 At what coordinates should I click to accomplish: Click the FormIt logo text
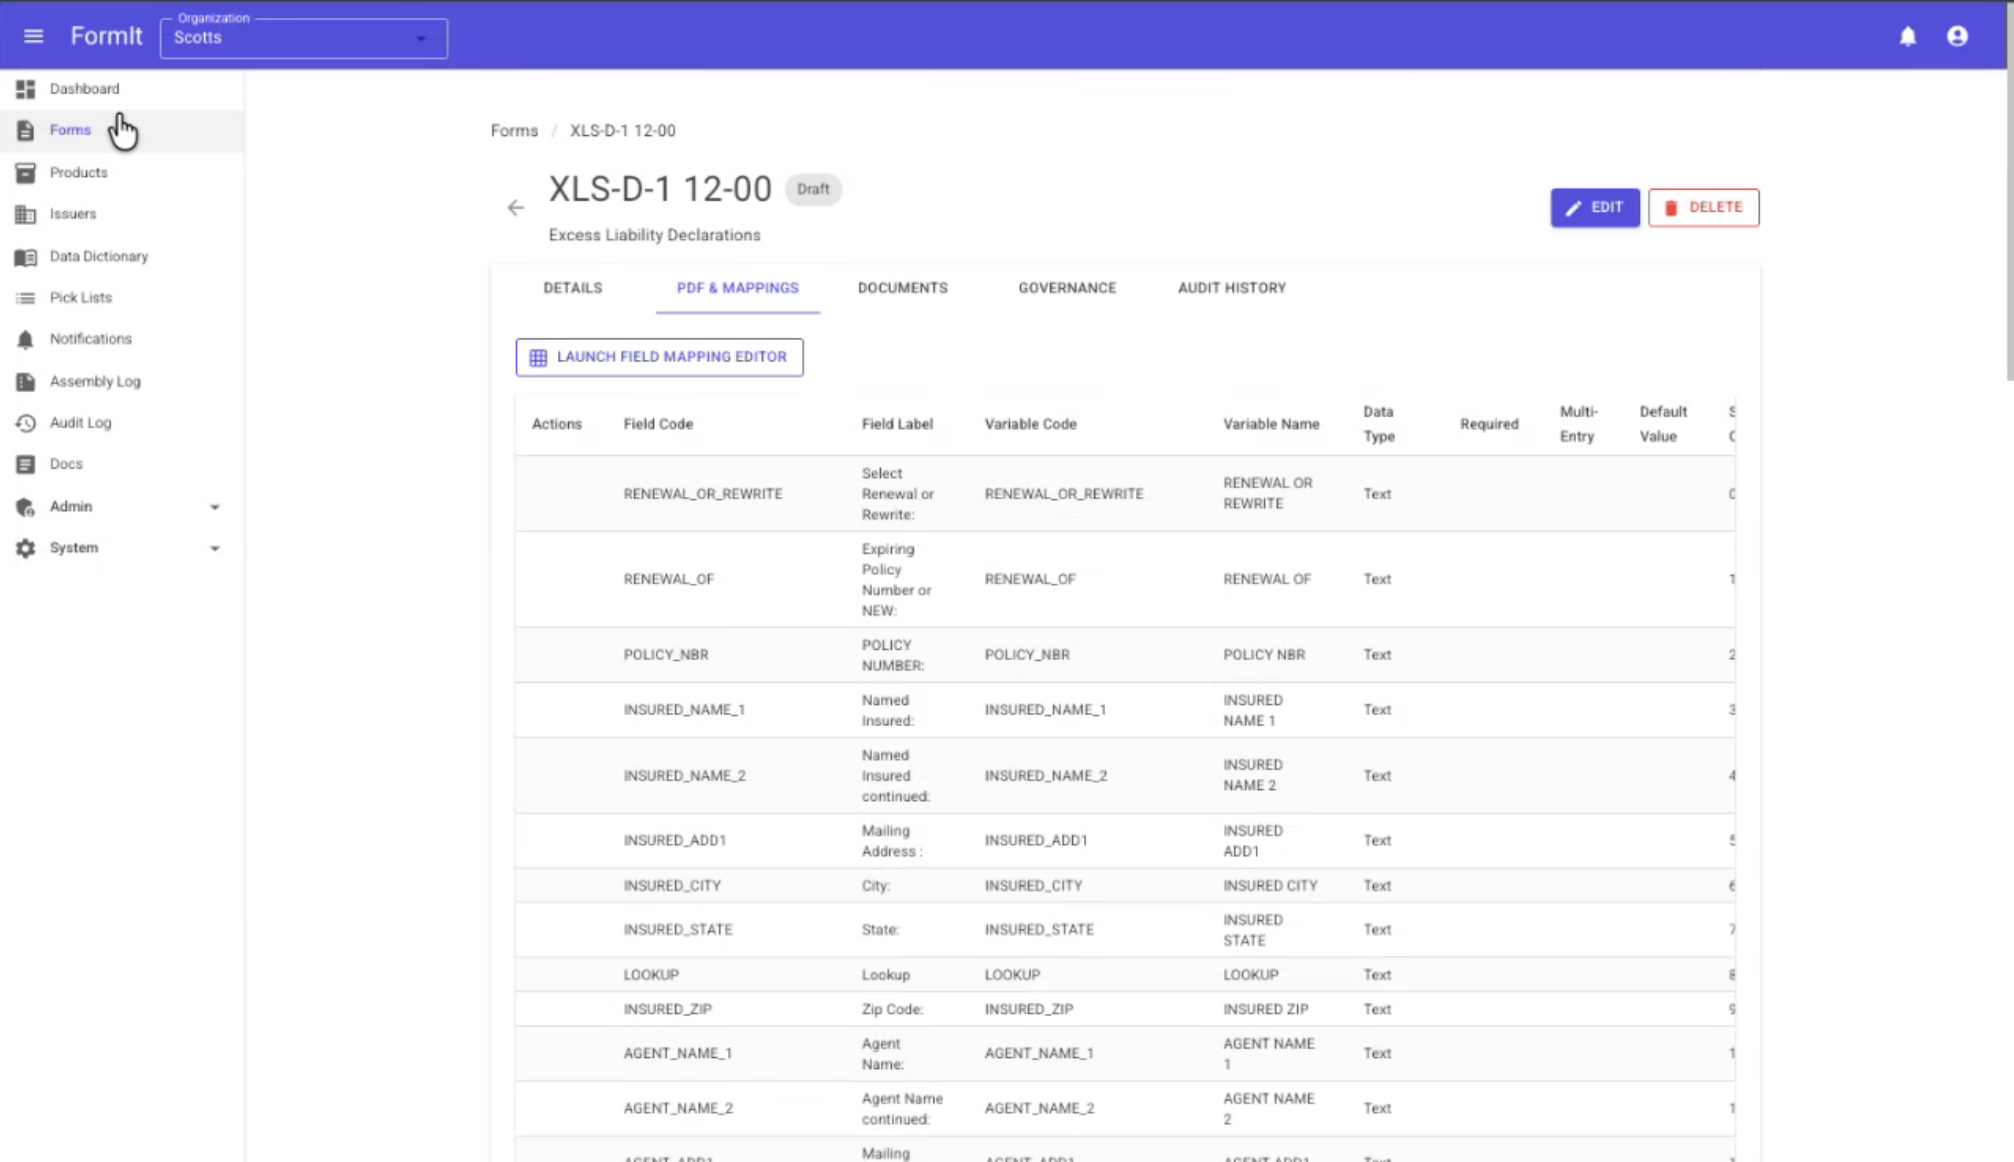107,37
